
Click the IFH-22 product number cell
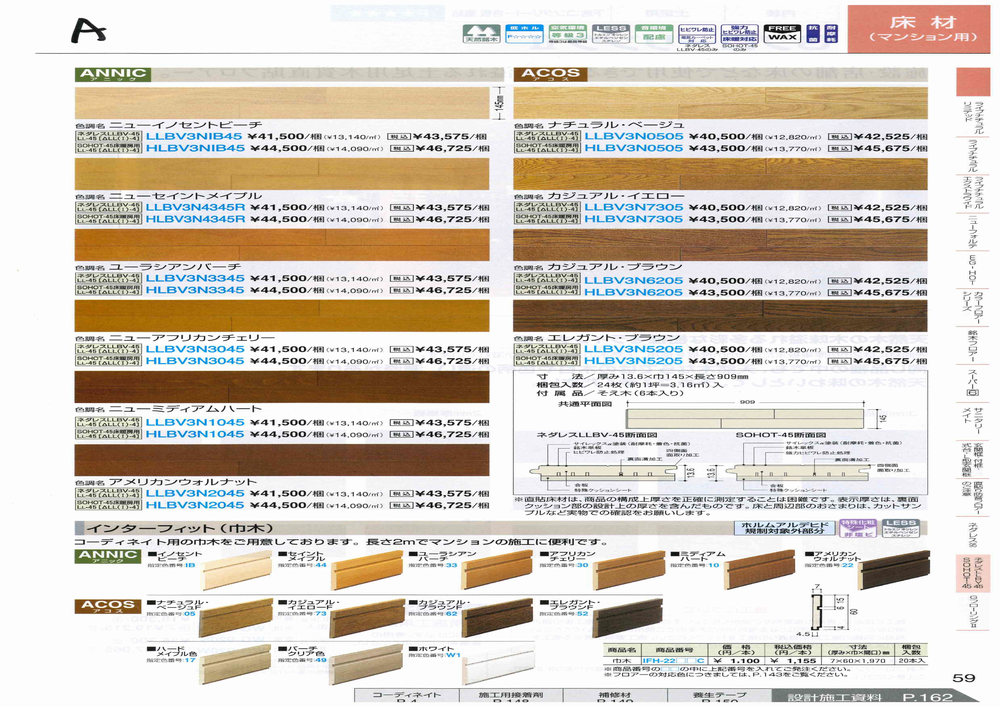(673, 661)
